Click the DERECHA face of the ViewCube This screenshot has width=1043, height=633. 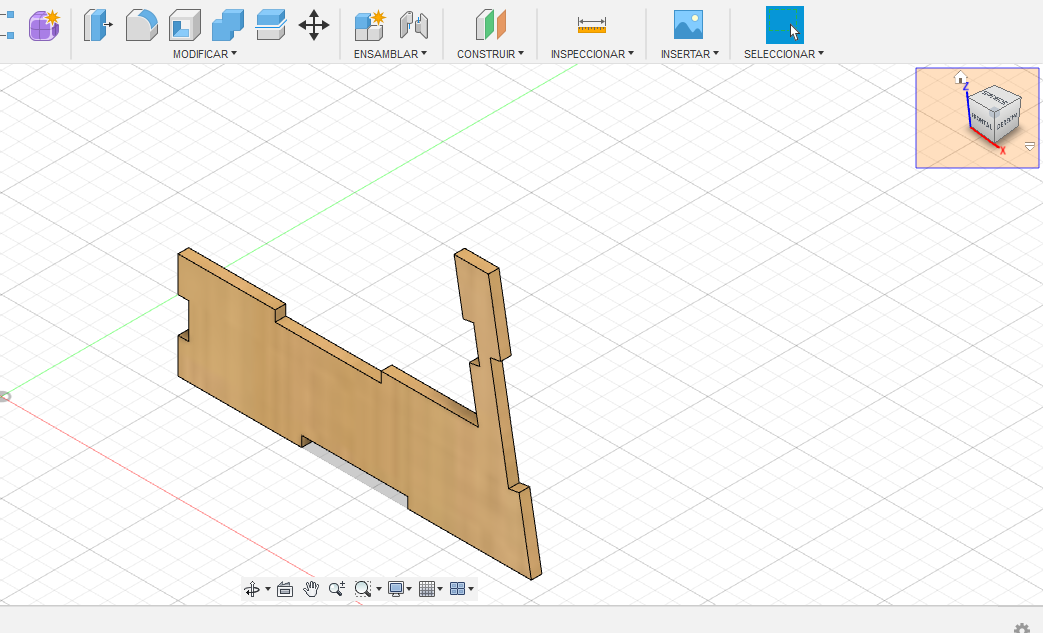coord(1007,120)
